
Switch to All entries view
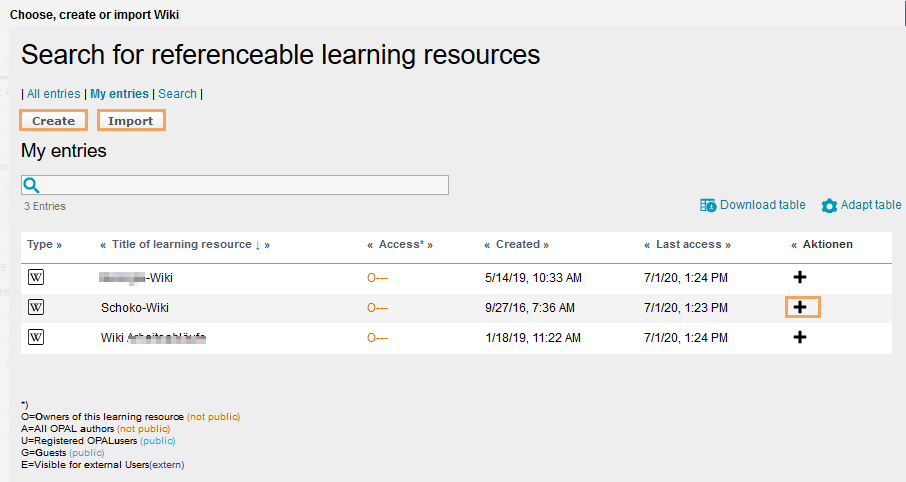(53, 94)
